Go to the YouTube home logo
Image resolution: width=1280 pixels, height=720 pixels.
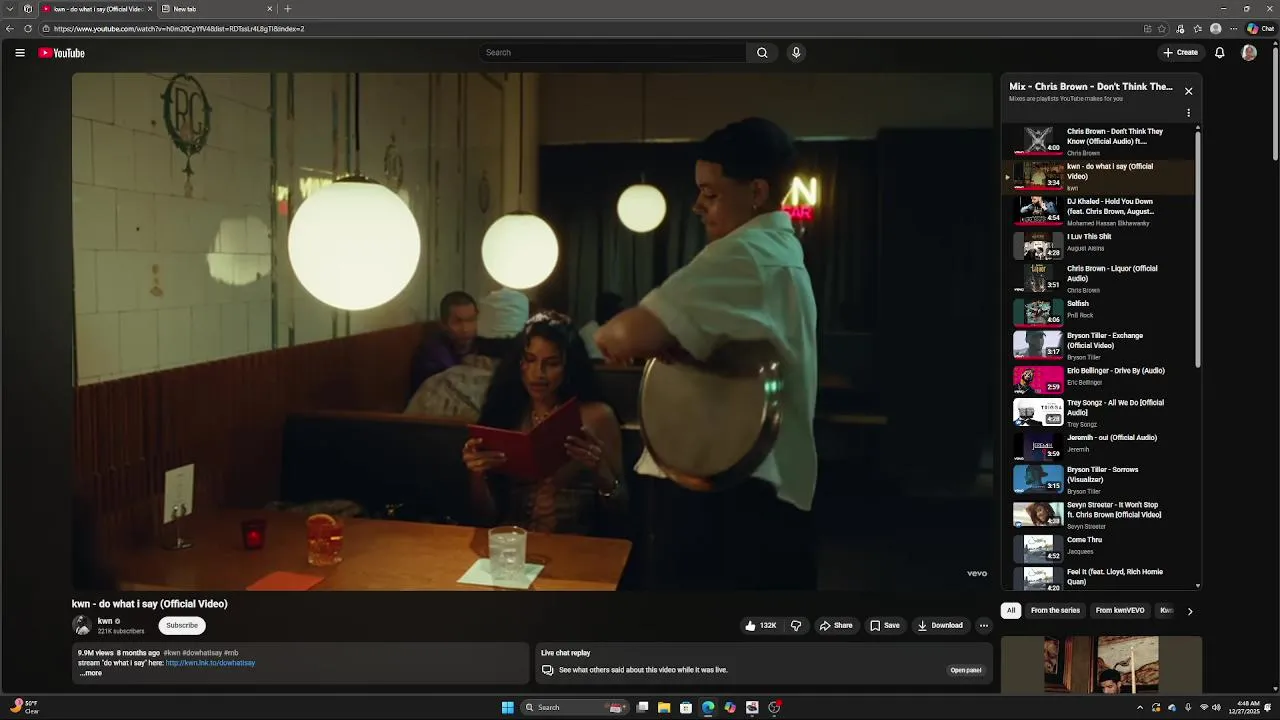(x=62, y=53)
